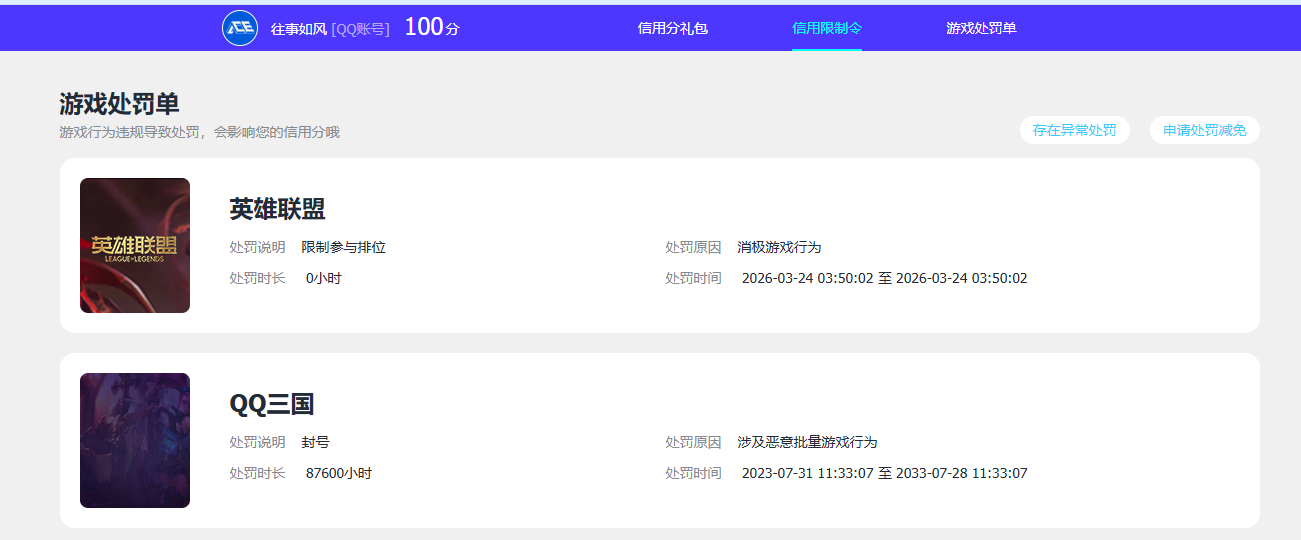The height and width of the screenshot is (540, 1301).
Task: Open the 信用分礼包 tab
Action: coord(673,28)
